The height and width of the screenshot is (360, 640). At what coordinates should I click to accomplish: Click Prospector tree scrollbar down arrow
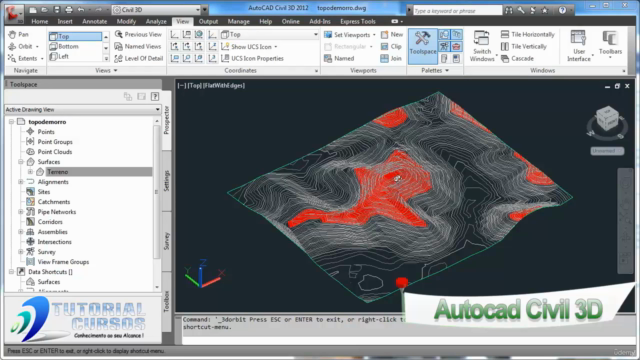(x=157, y=287)
